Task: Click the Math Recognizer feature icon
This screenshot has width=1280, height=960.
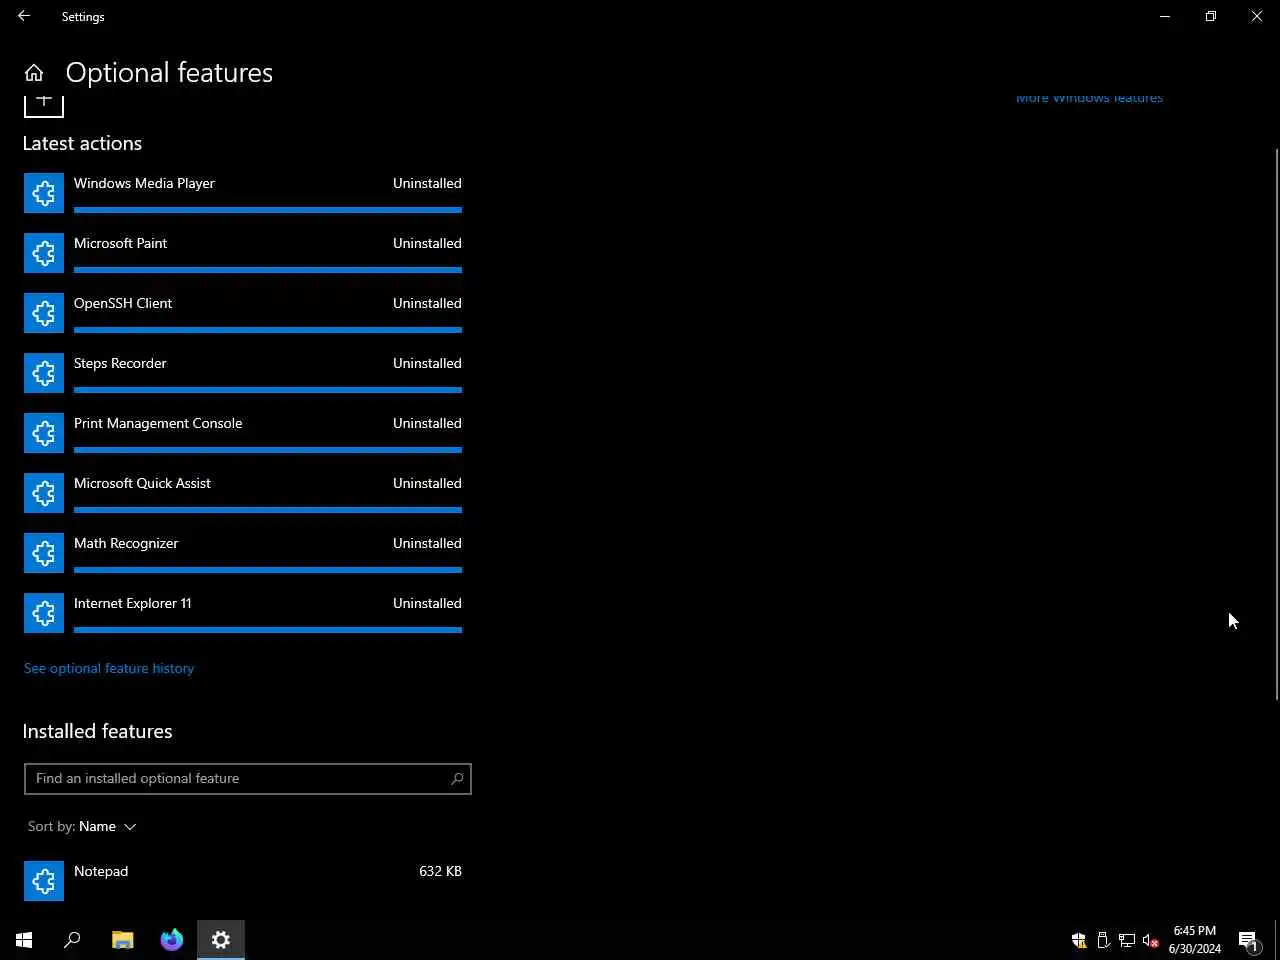Action: pos(44,553)
